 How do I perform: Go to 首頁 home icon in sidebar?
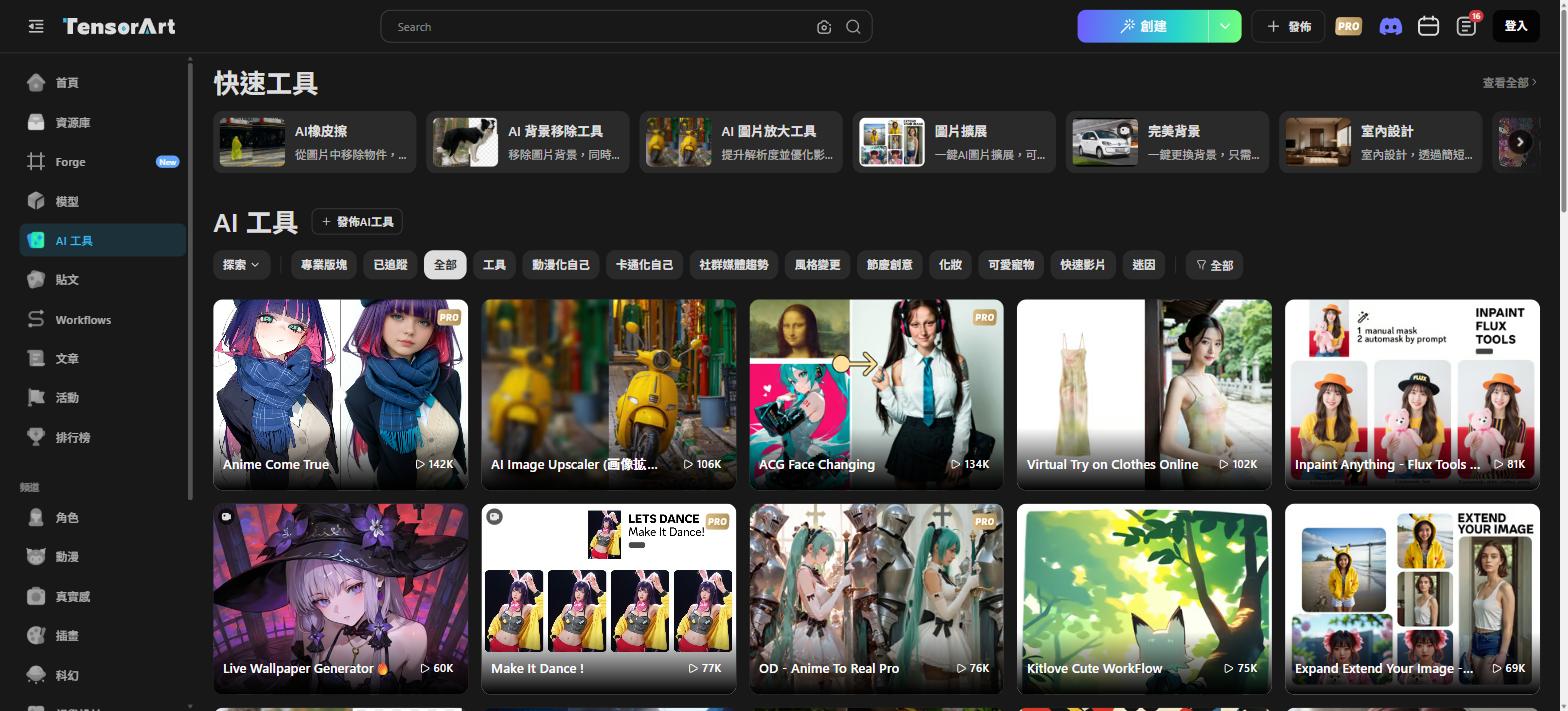coord(36,82)
